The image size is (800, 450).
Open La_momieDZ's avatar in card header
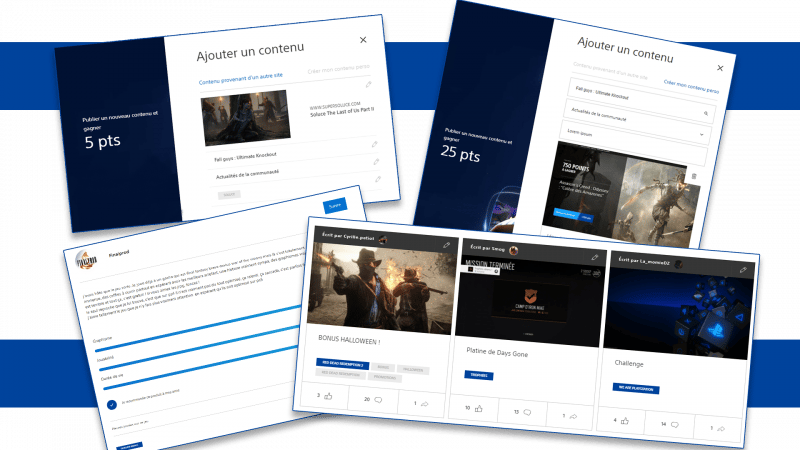[x=679, y=264]
